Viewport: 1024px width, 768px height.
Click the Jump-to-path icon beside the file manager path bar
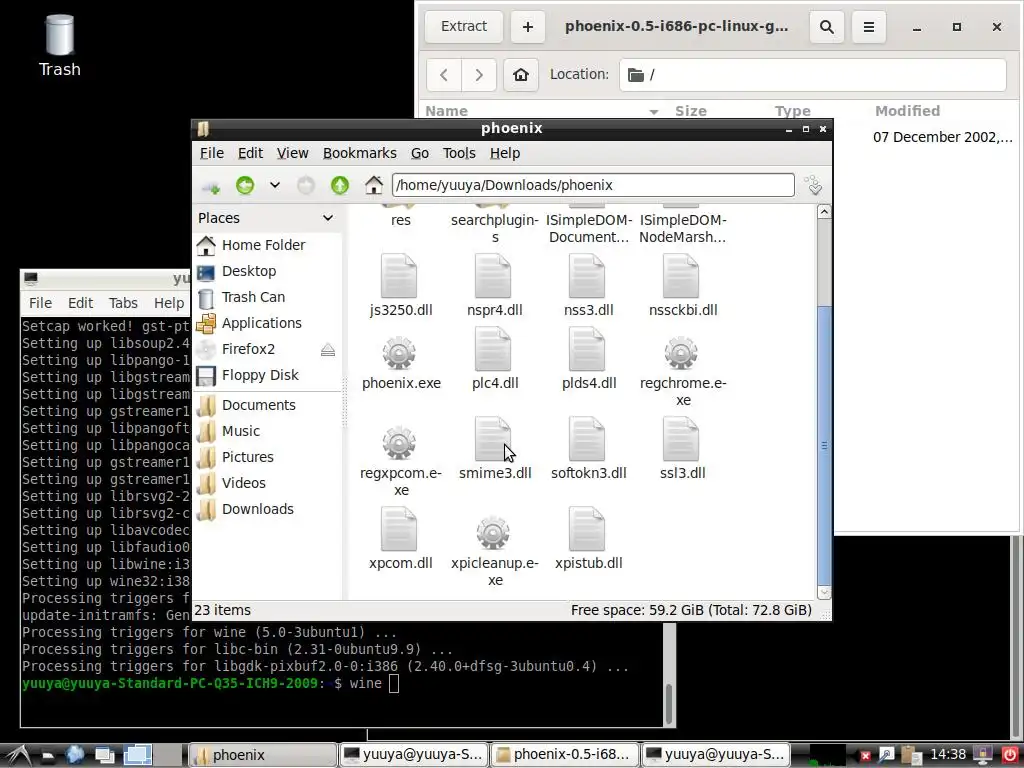(814, 185)
